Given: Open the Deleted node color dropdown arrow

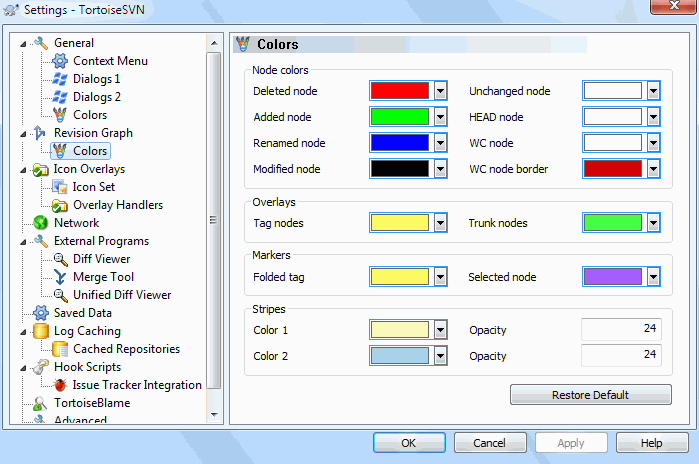Looking at the screenshot, I should coord(440,91).
